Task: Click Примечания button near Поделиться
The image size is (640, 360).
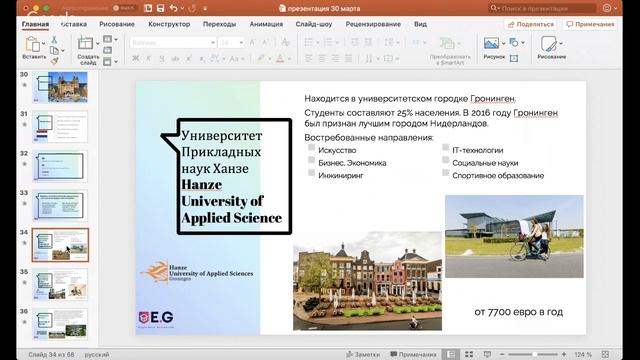Action: (590, 24)
